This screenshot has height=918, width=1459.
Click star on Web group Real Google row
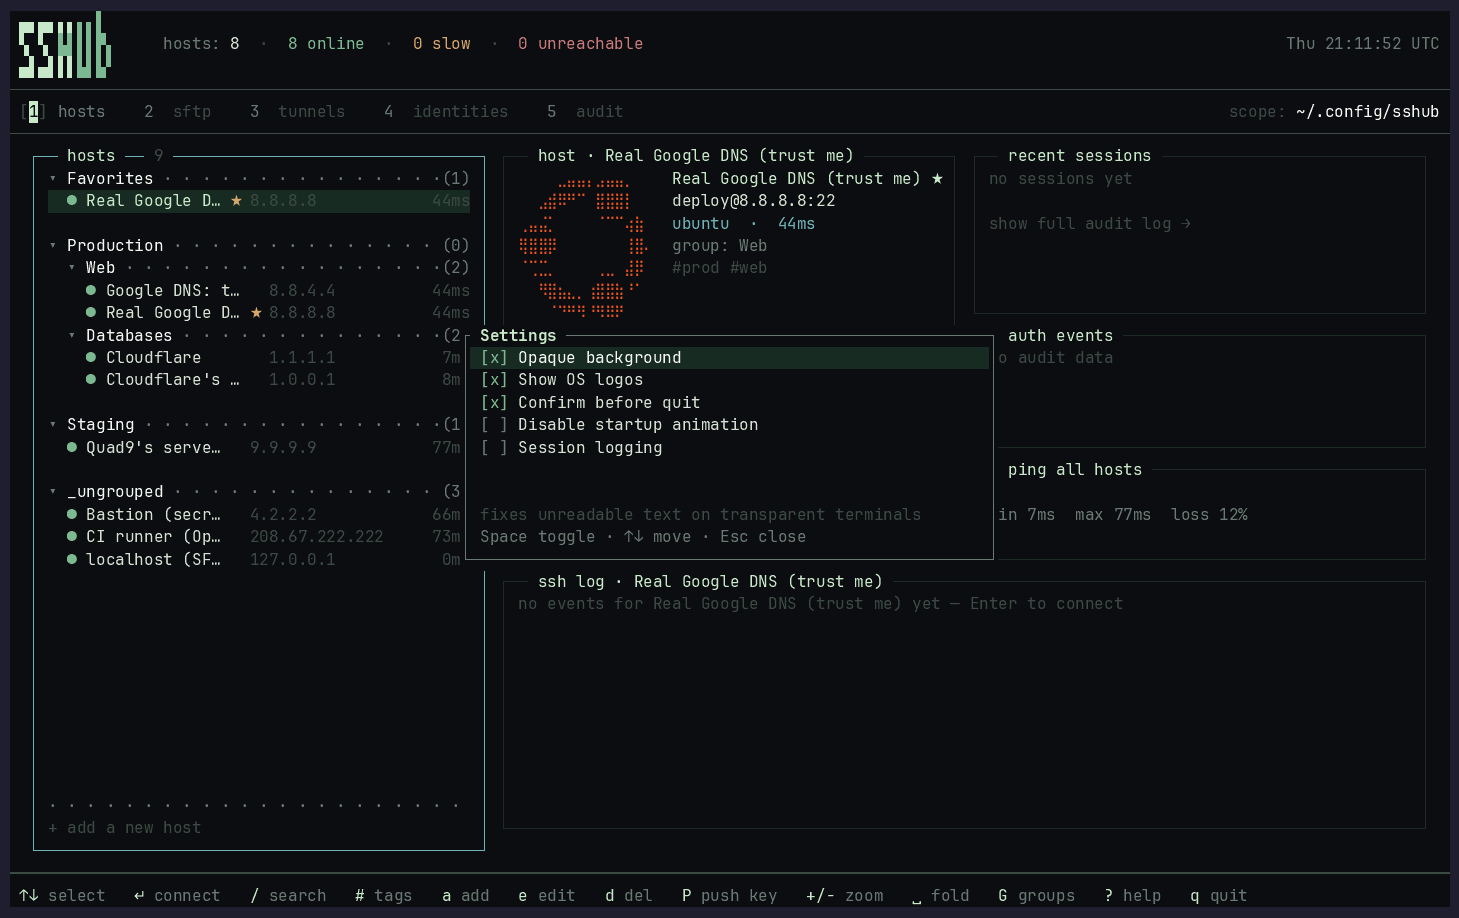pos(256,313)
